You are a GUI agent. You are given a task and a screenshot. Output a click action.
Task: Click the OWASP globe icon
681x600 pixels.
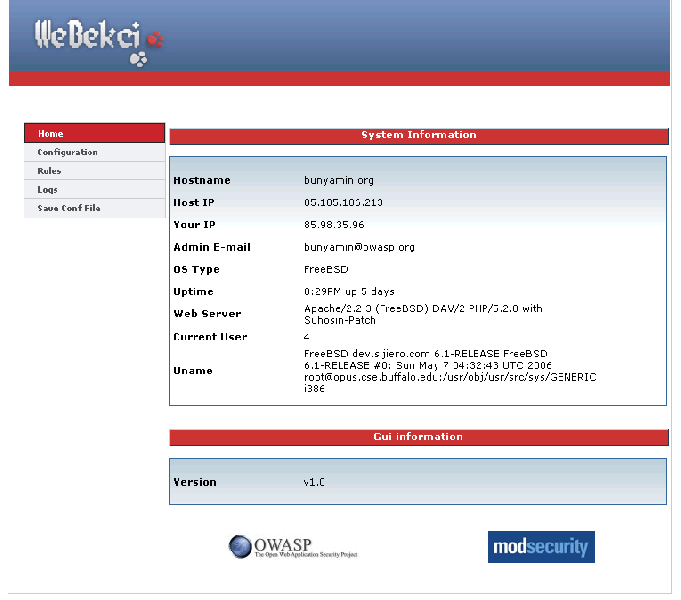(x=240, y=546)
